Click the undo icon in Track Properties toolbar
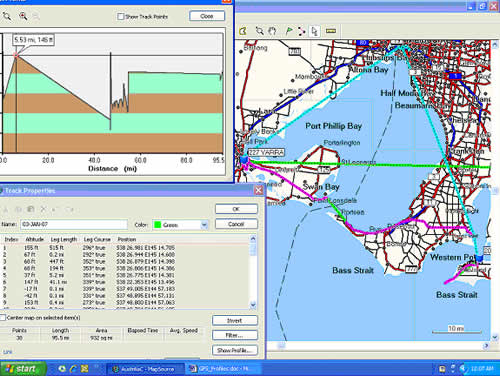Screen dimensions: 500x376 pos(56,209)
